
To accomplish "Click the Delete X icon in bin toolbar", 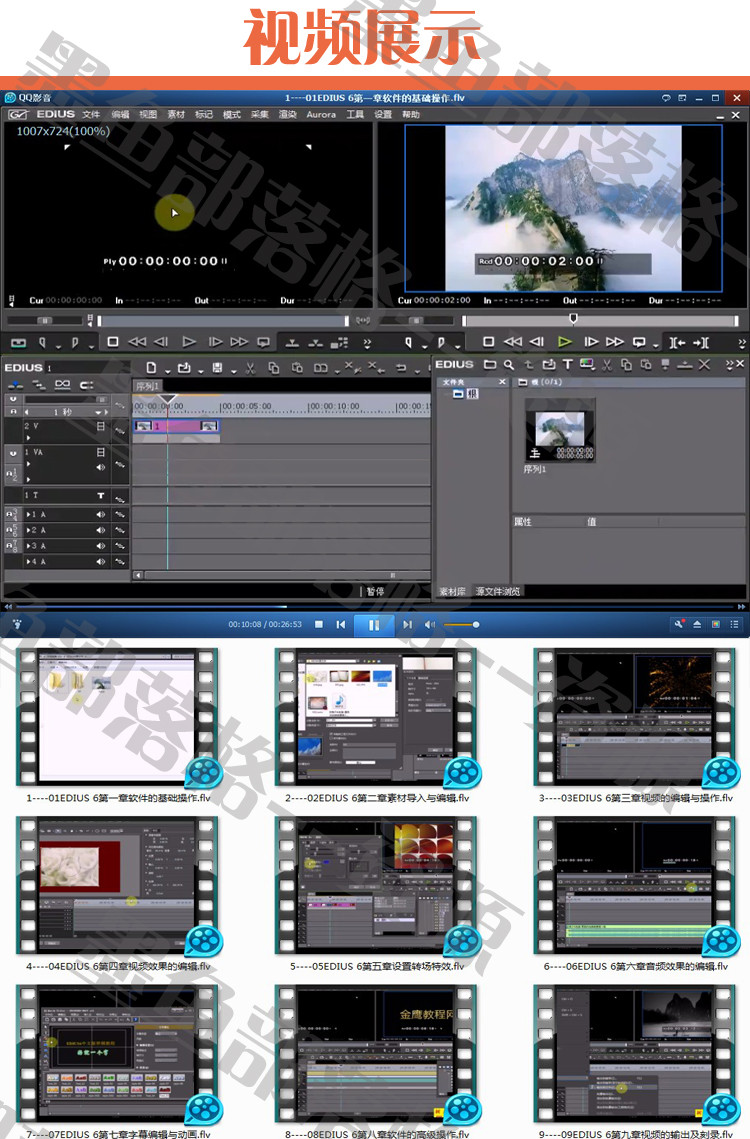I will coord(704,365).
